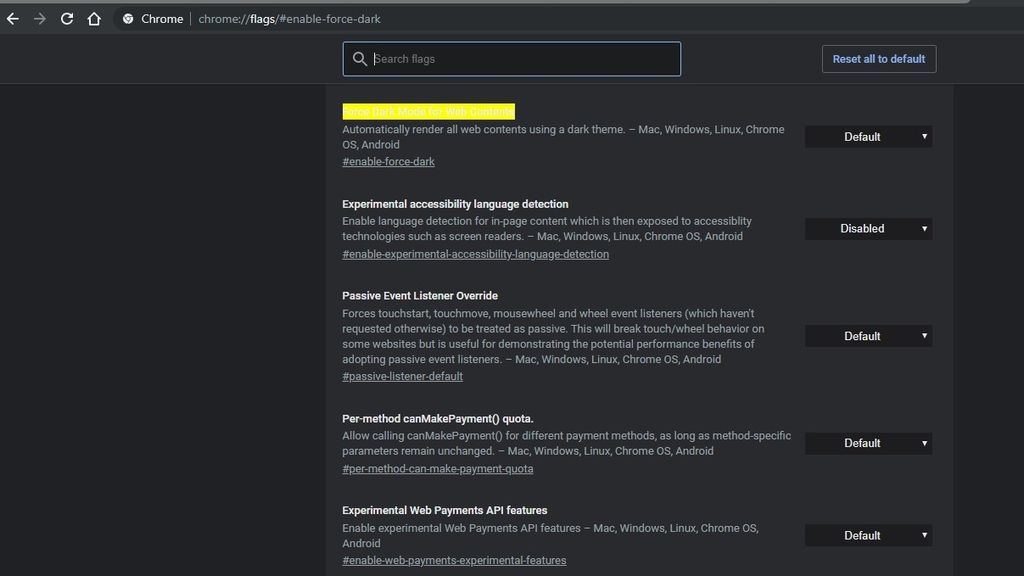The width and height of the screenshot is (1024, 576).
Task: Reload the chrome://flags page
Action: coord(67,18)
